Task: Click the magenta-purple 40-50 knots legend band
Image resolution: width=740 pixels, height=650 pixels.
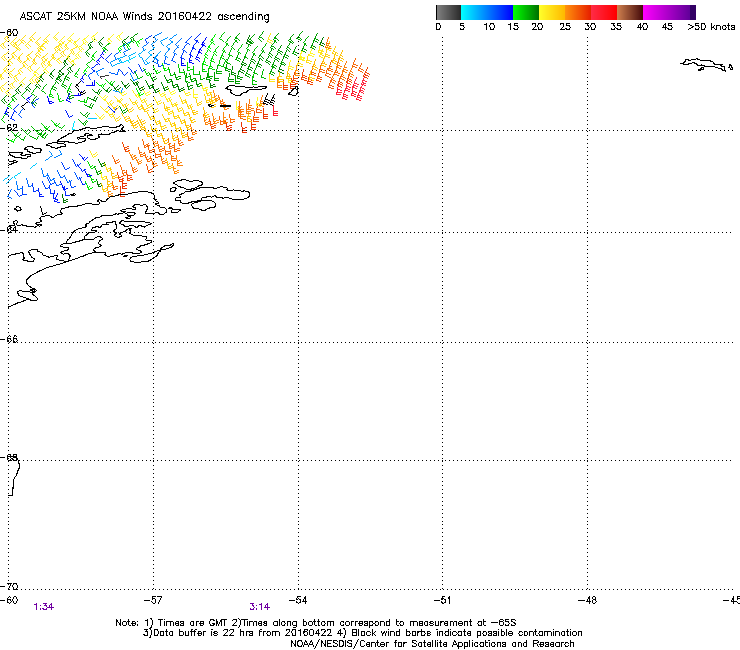Action: [x=669, y=12]
